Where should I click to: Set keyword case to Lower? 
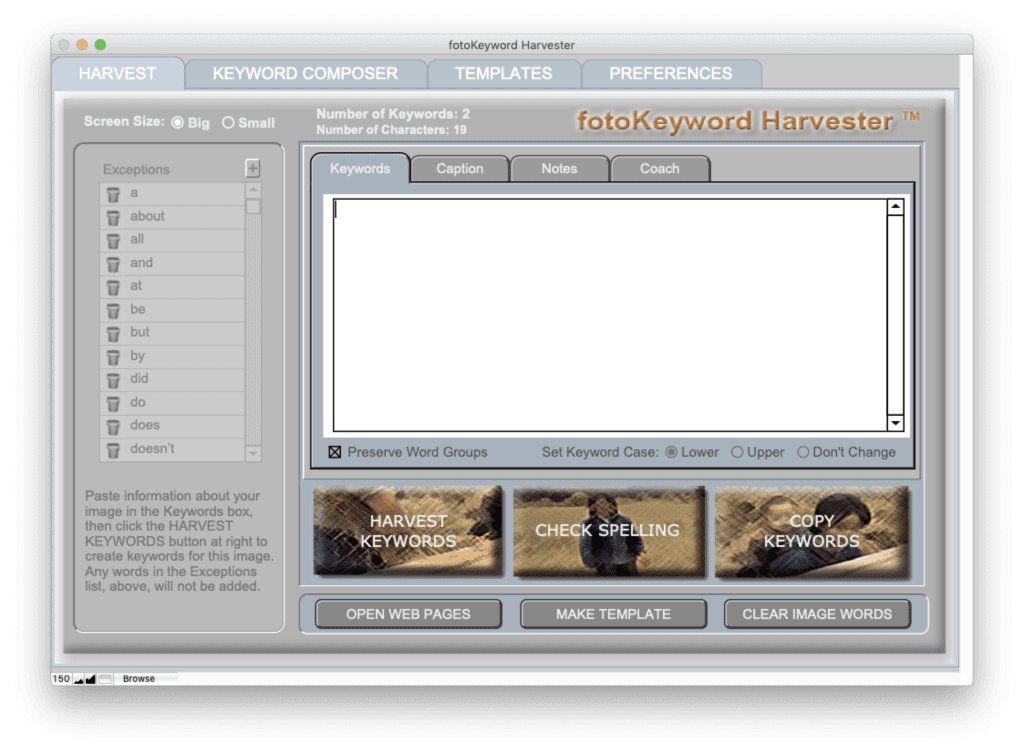pos(671,452)
